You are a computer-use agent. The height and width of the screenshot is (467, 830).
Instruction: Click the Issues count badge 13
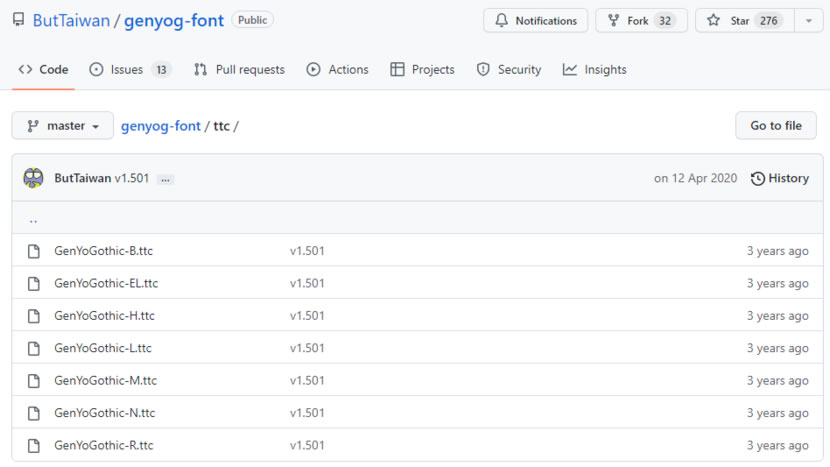(x=161, y=69)
